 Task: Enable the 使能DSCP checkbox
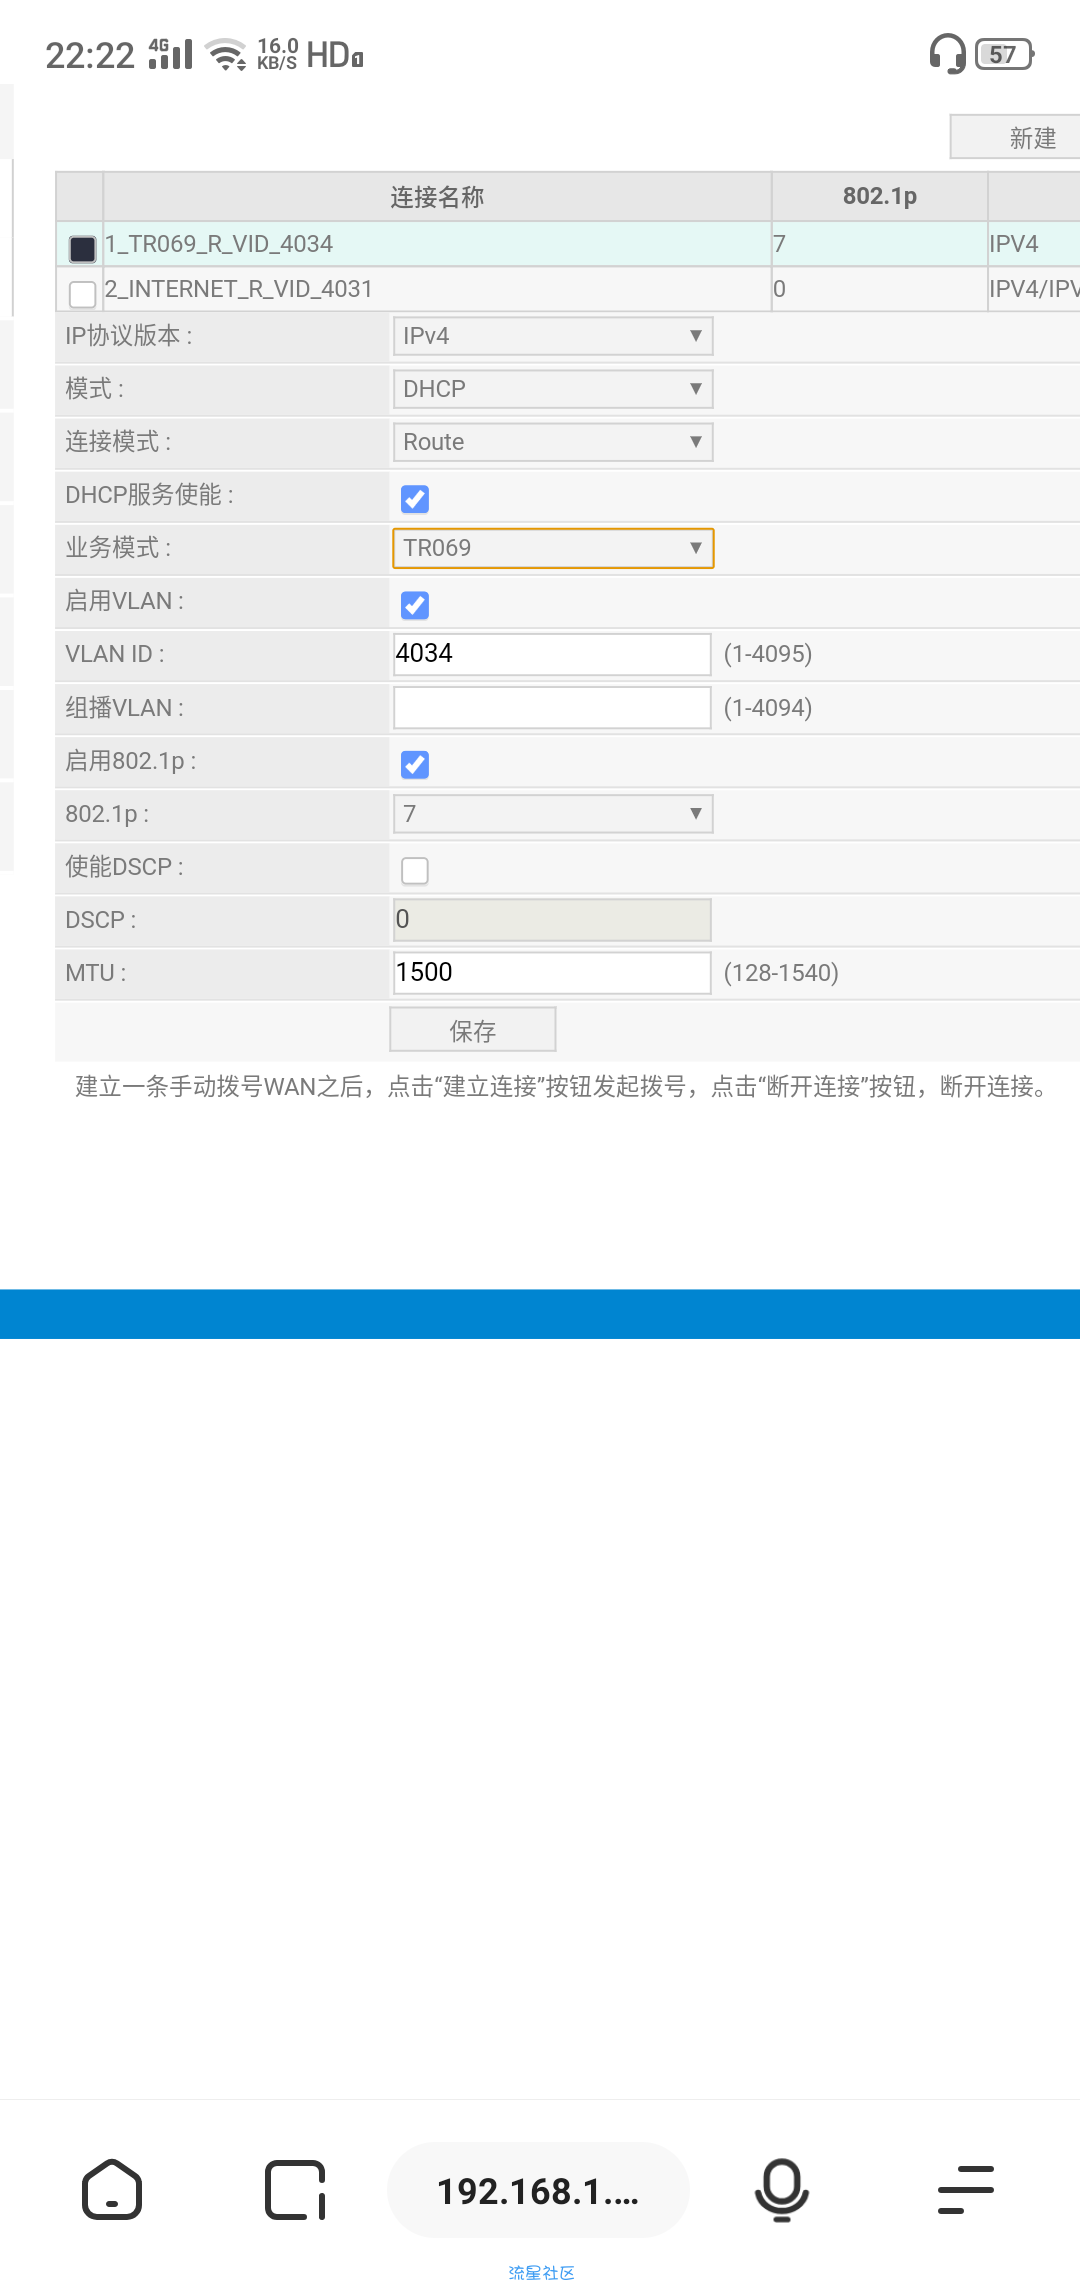coord(415,871)
